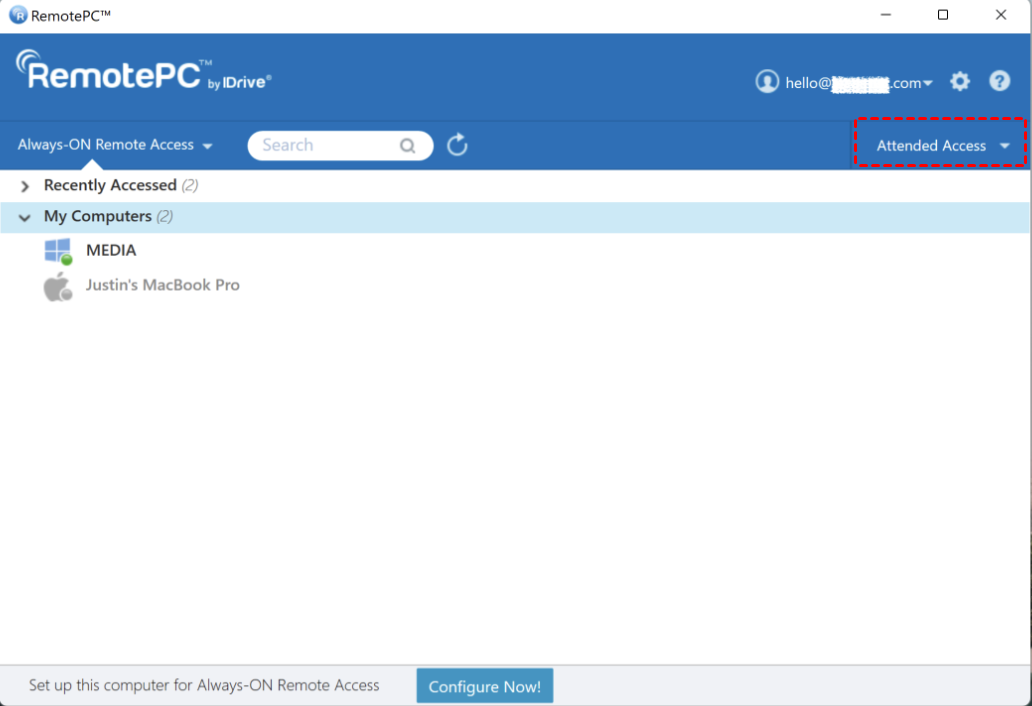Click the Configure Now! button
Image resolution: width=1032 pixels, height=706 pixels.
(484, 686)
